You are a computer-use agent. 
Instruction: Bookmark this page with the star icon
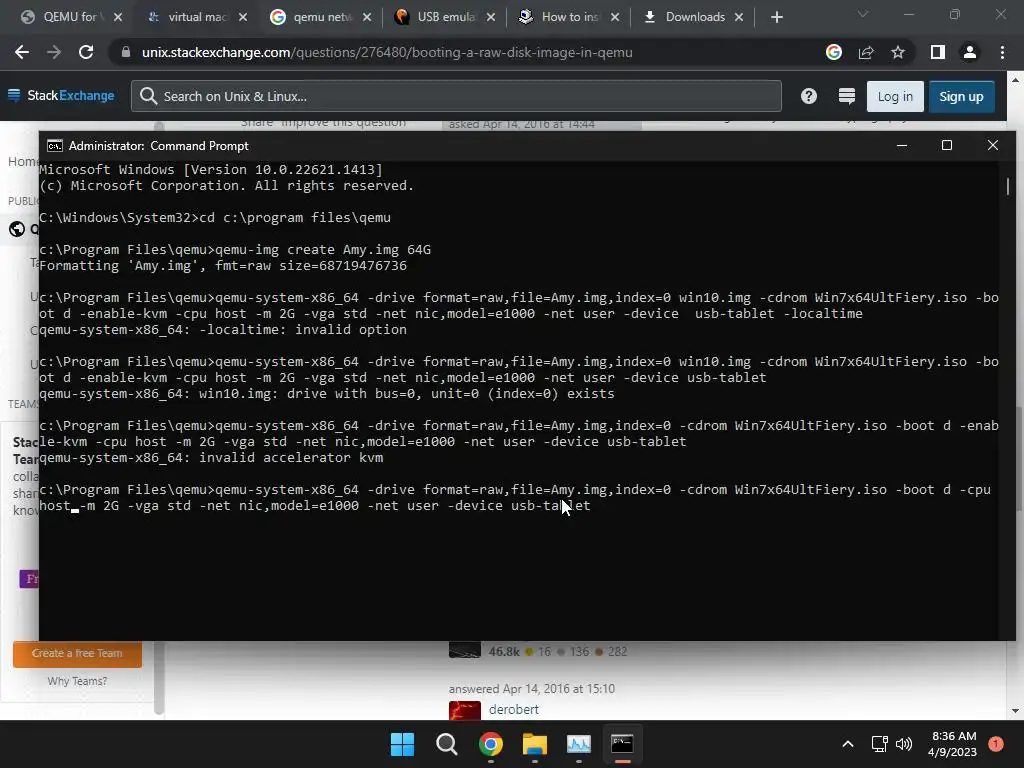(898, 52)
